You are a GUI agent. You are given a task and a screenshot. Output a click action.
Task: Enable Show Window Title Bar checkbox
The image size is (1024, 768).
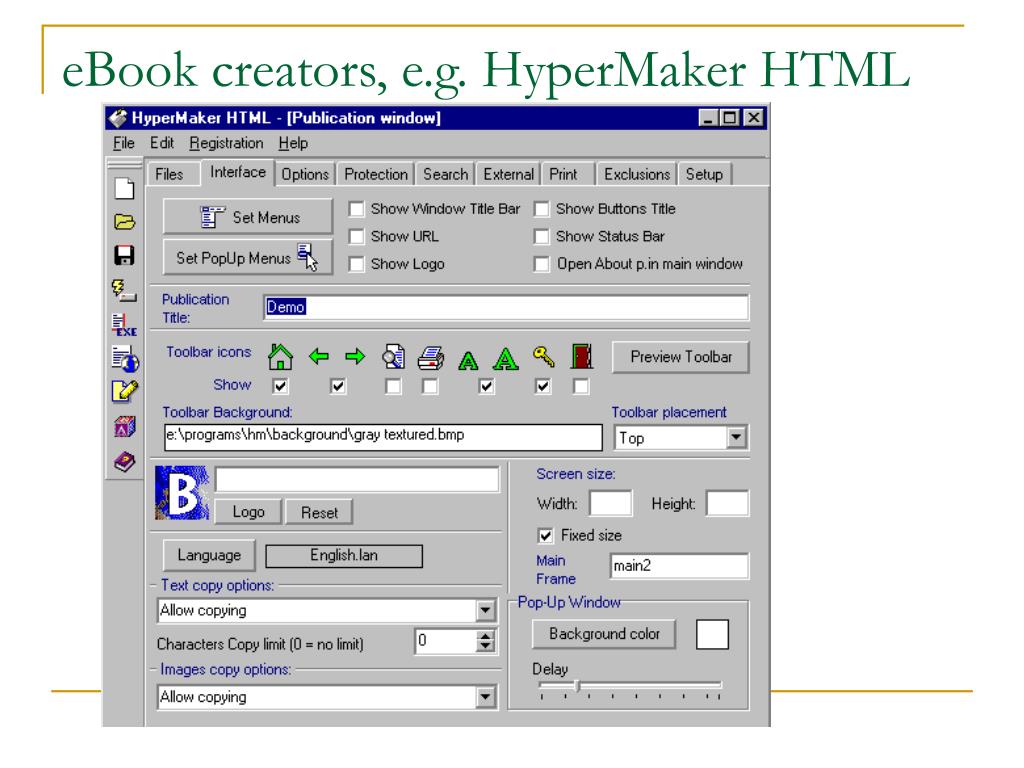point(357,209)
